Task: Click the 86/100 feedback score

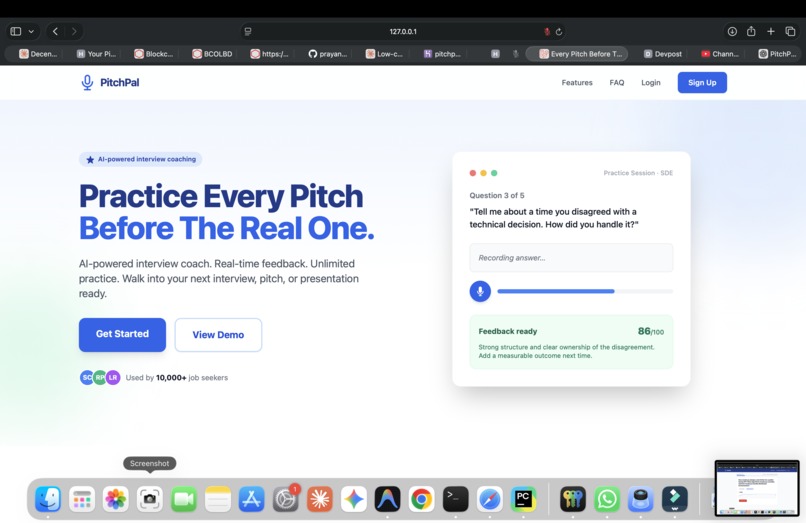Action: pyautogui.click(x=651, y=331)
